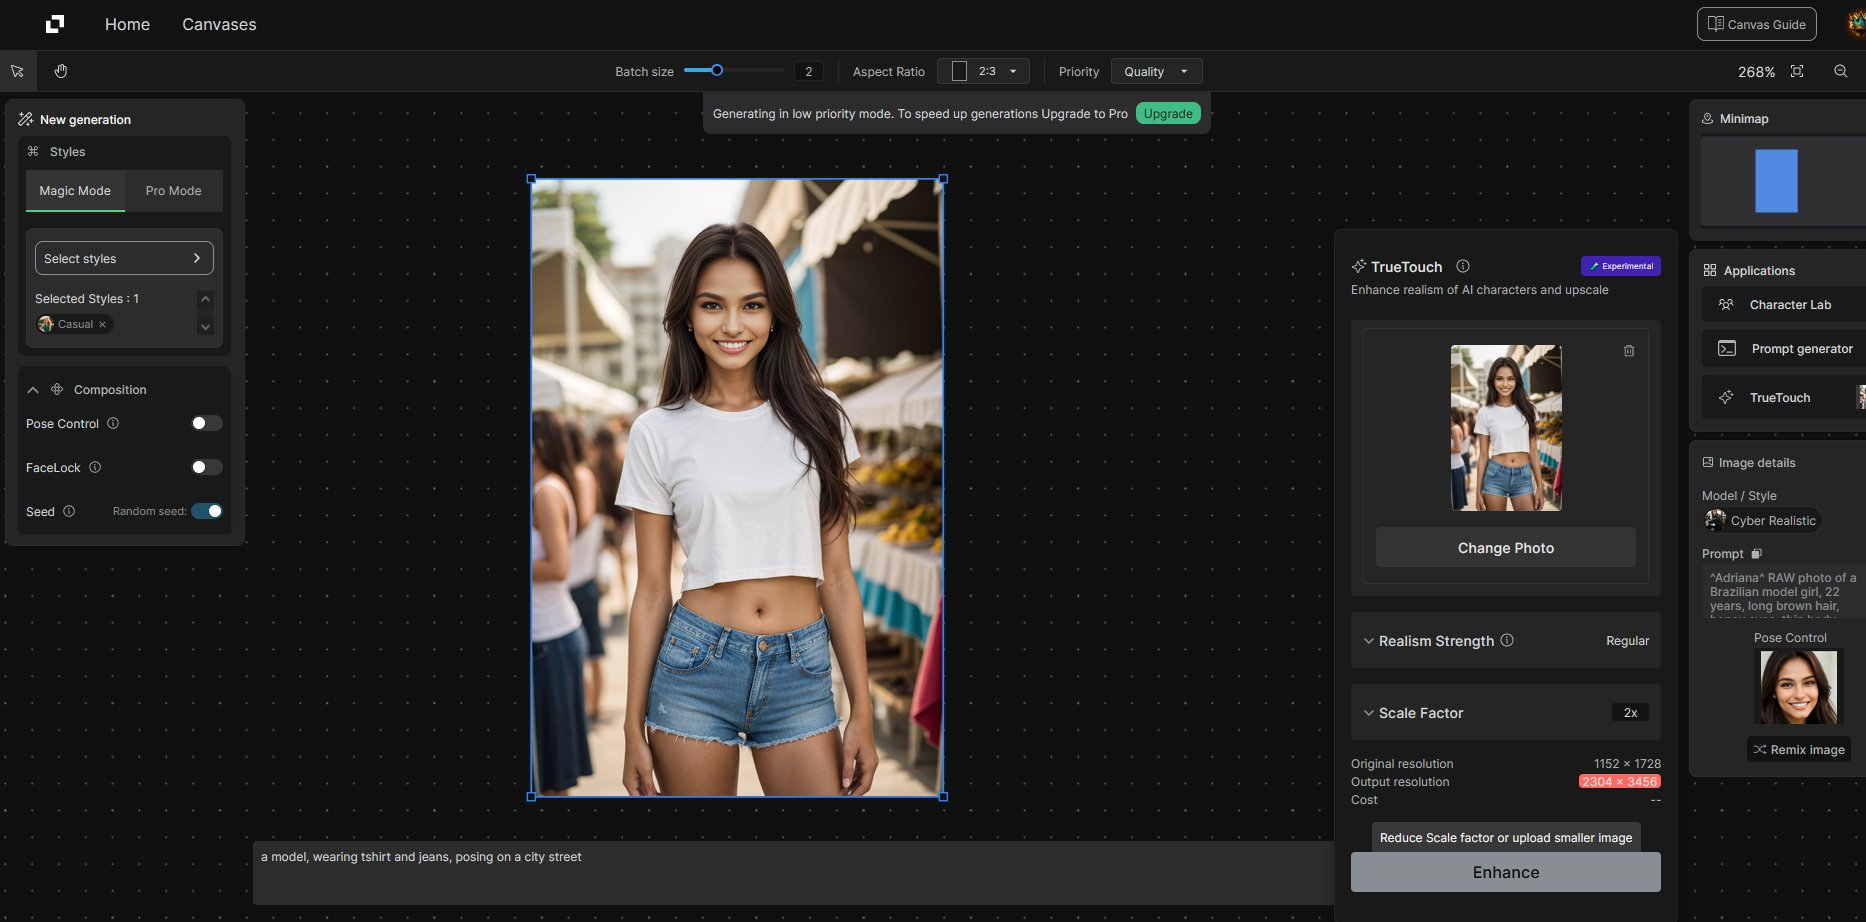Enable the FaceLock toggle

coord(206,467)
